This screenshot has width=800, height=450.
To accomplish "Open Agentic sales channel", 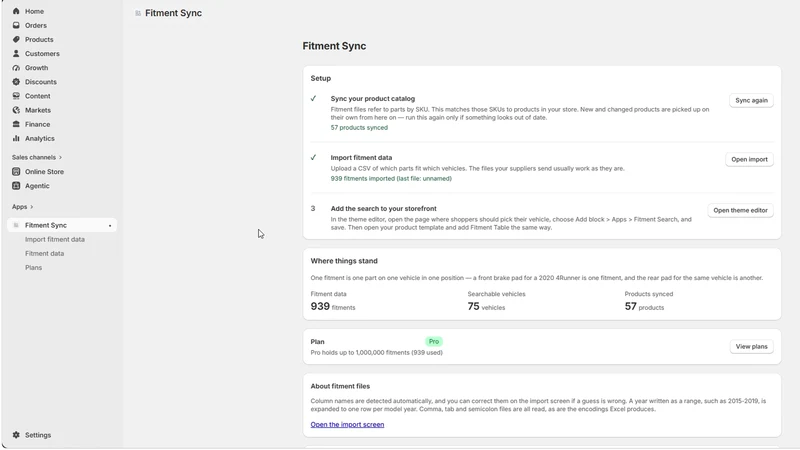I will pos(37,186).
